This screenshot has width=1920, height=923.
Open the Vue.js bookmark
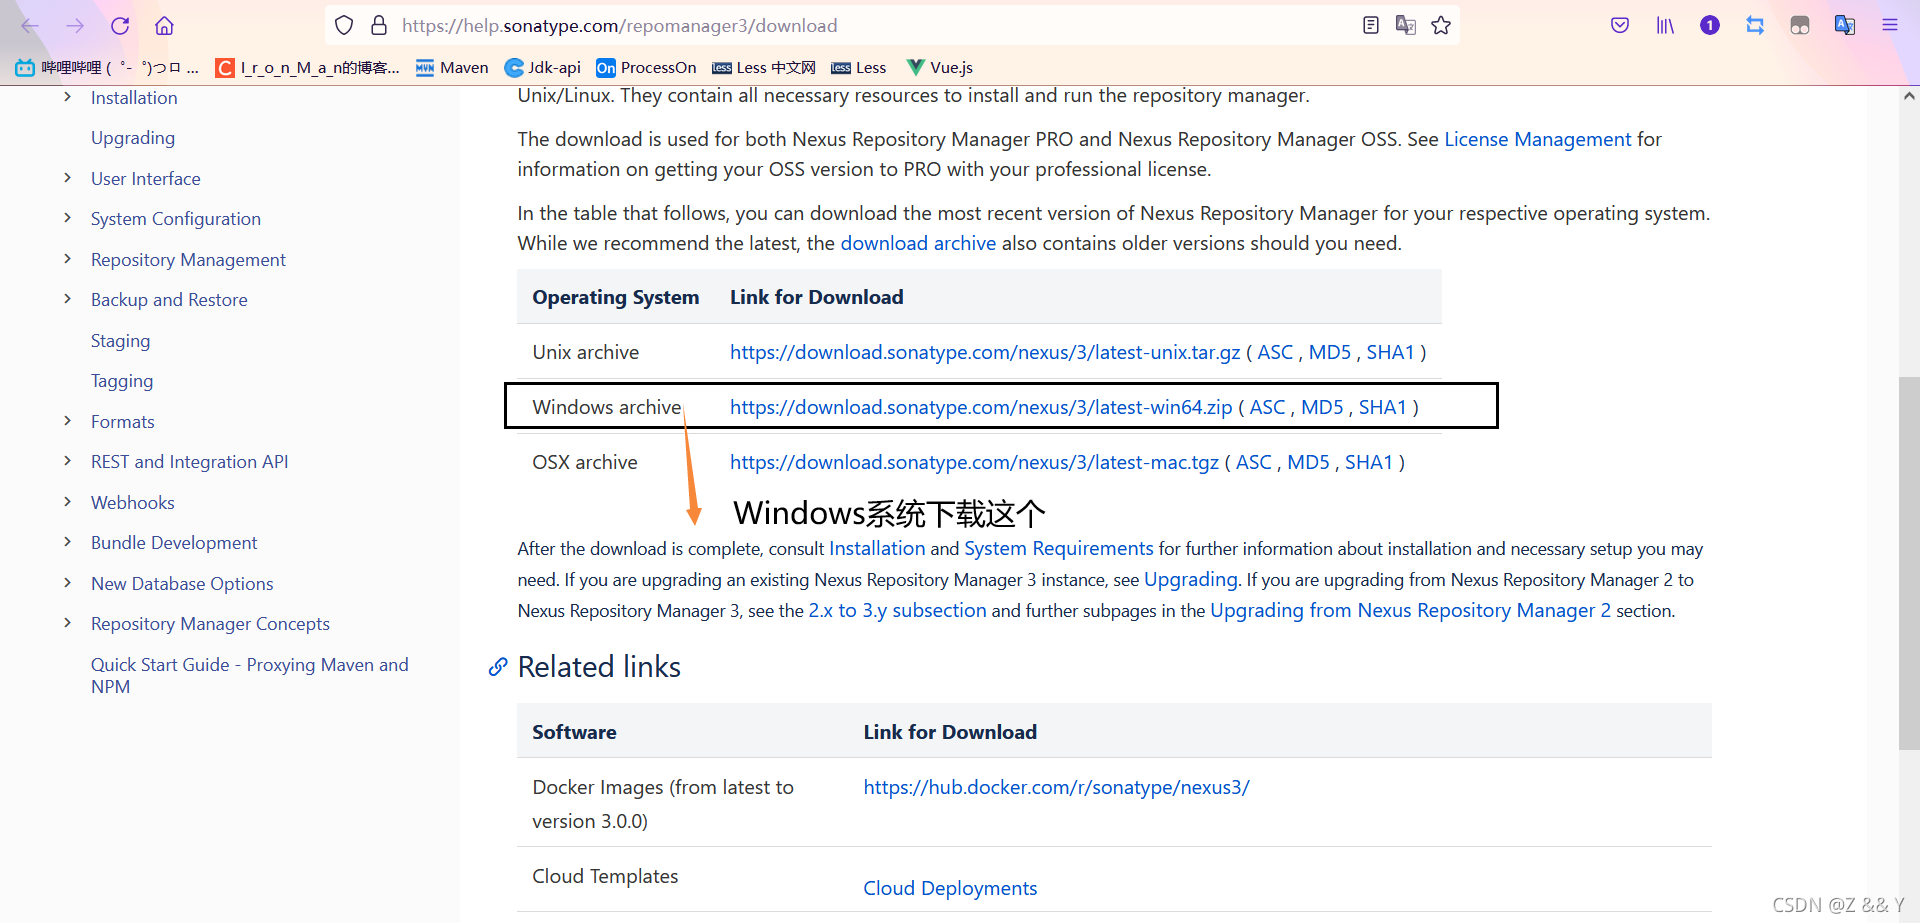940,68
